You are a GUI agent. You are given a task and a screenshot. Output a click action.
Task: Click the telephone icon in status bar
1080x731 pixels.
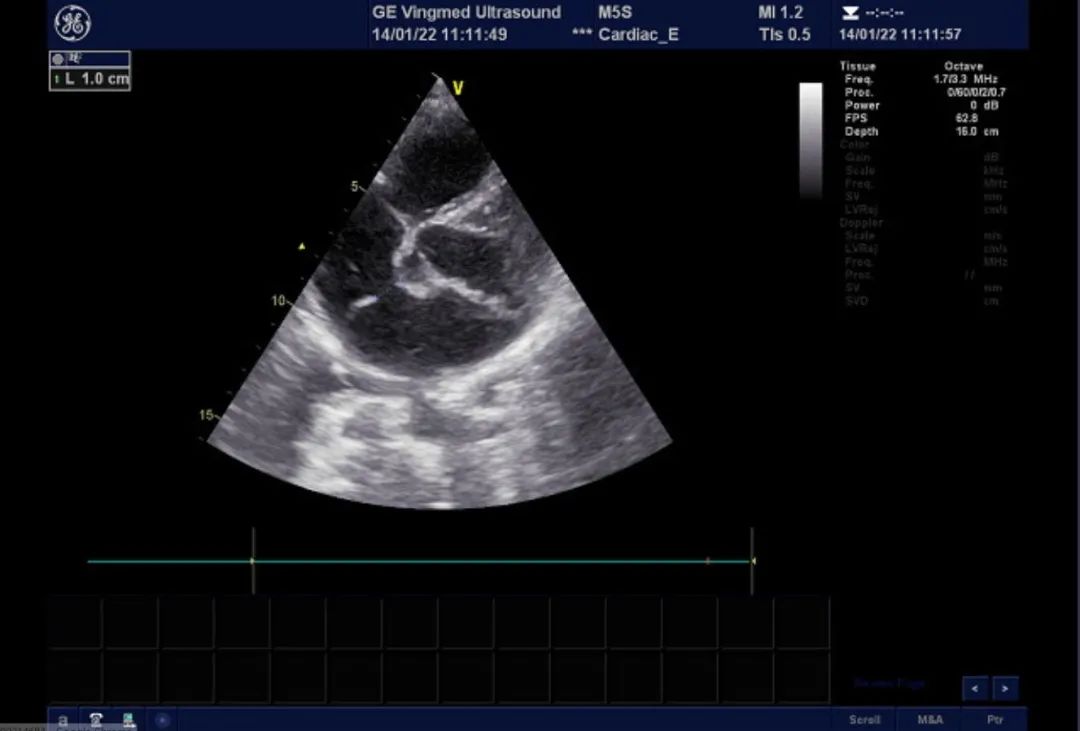click(x=96, y=719)
